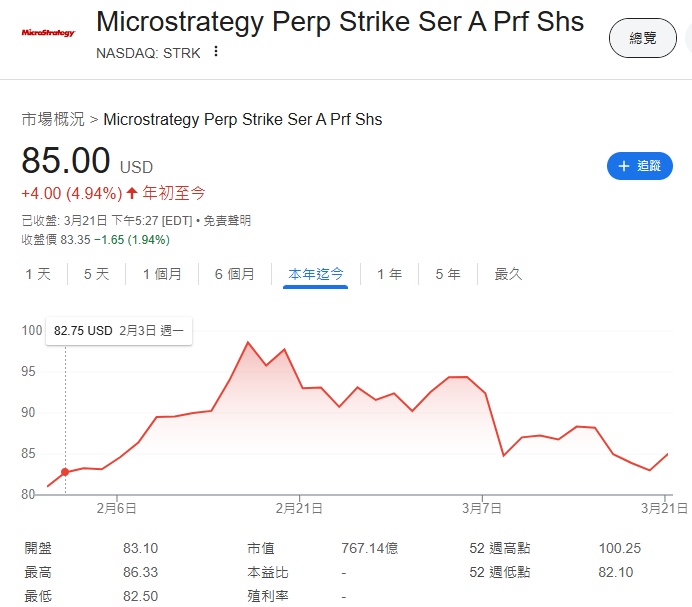This screenshot has height=607, width=692.
Task: Select the 最久 max range tab
Action: (508, 274)
